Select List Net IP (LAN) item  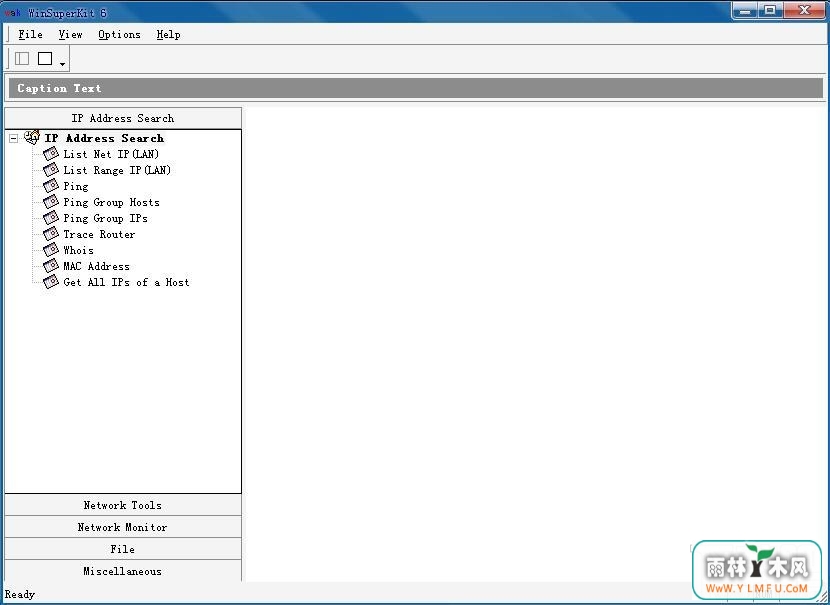[111, 154]
